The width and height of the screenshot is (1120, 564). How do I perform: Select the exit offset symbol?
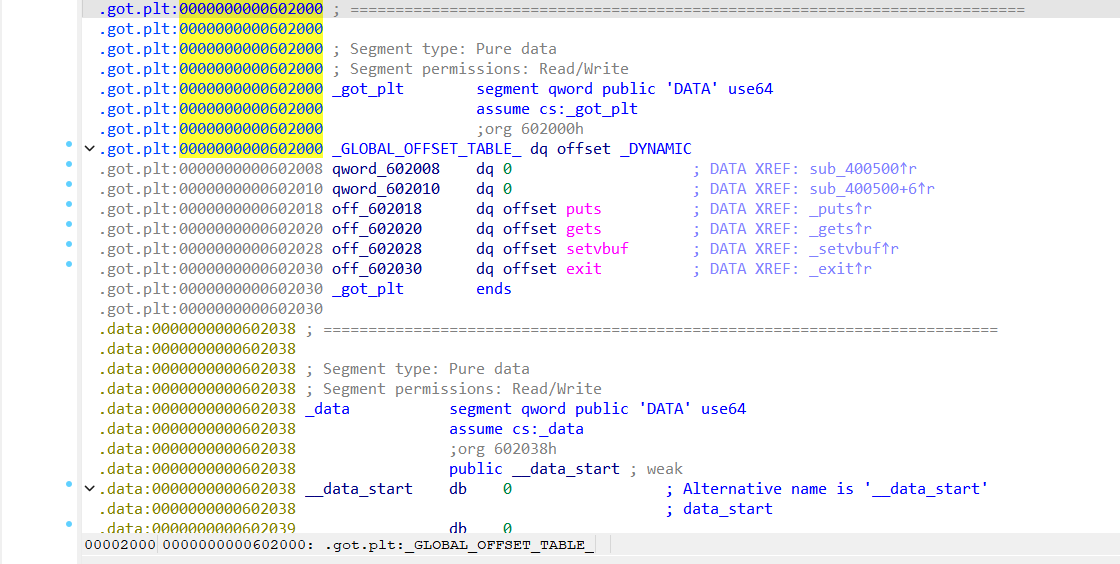coord(583,269)
